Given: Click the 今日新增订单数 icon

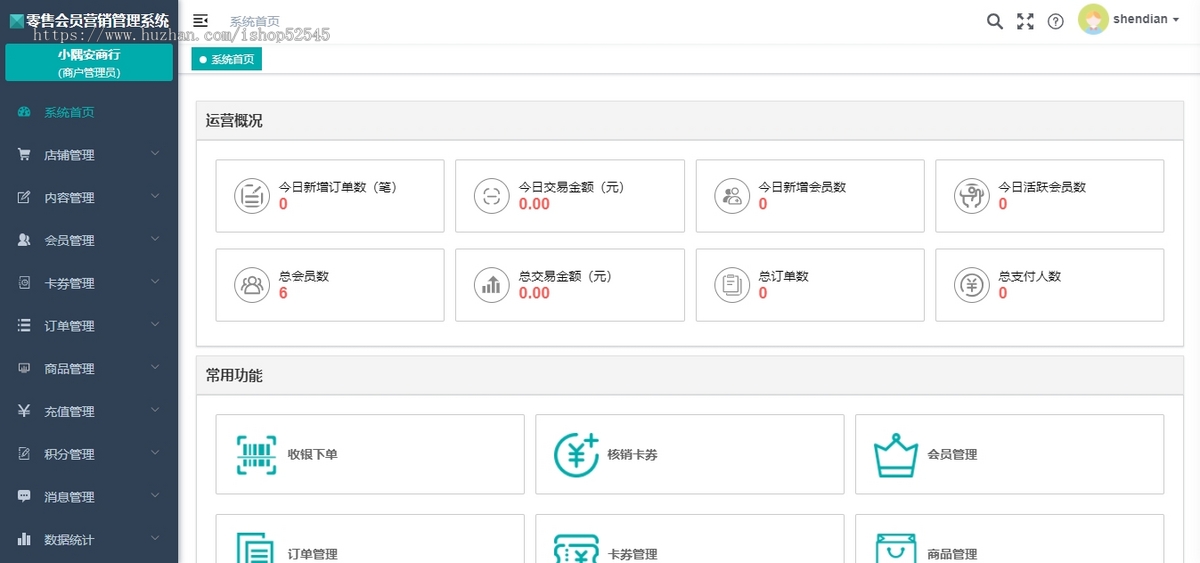Looking at the screenshot, I should pyautogui.click(x=252, y=195).
